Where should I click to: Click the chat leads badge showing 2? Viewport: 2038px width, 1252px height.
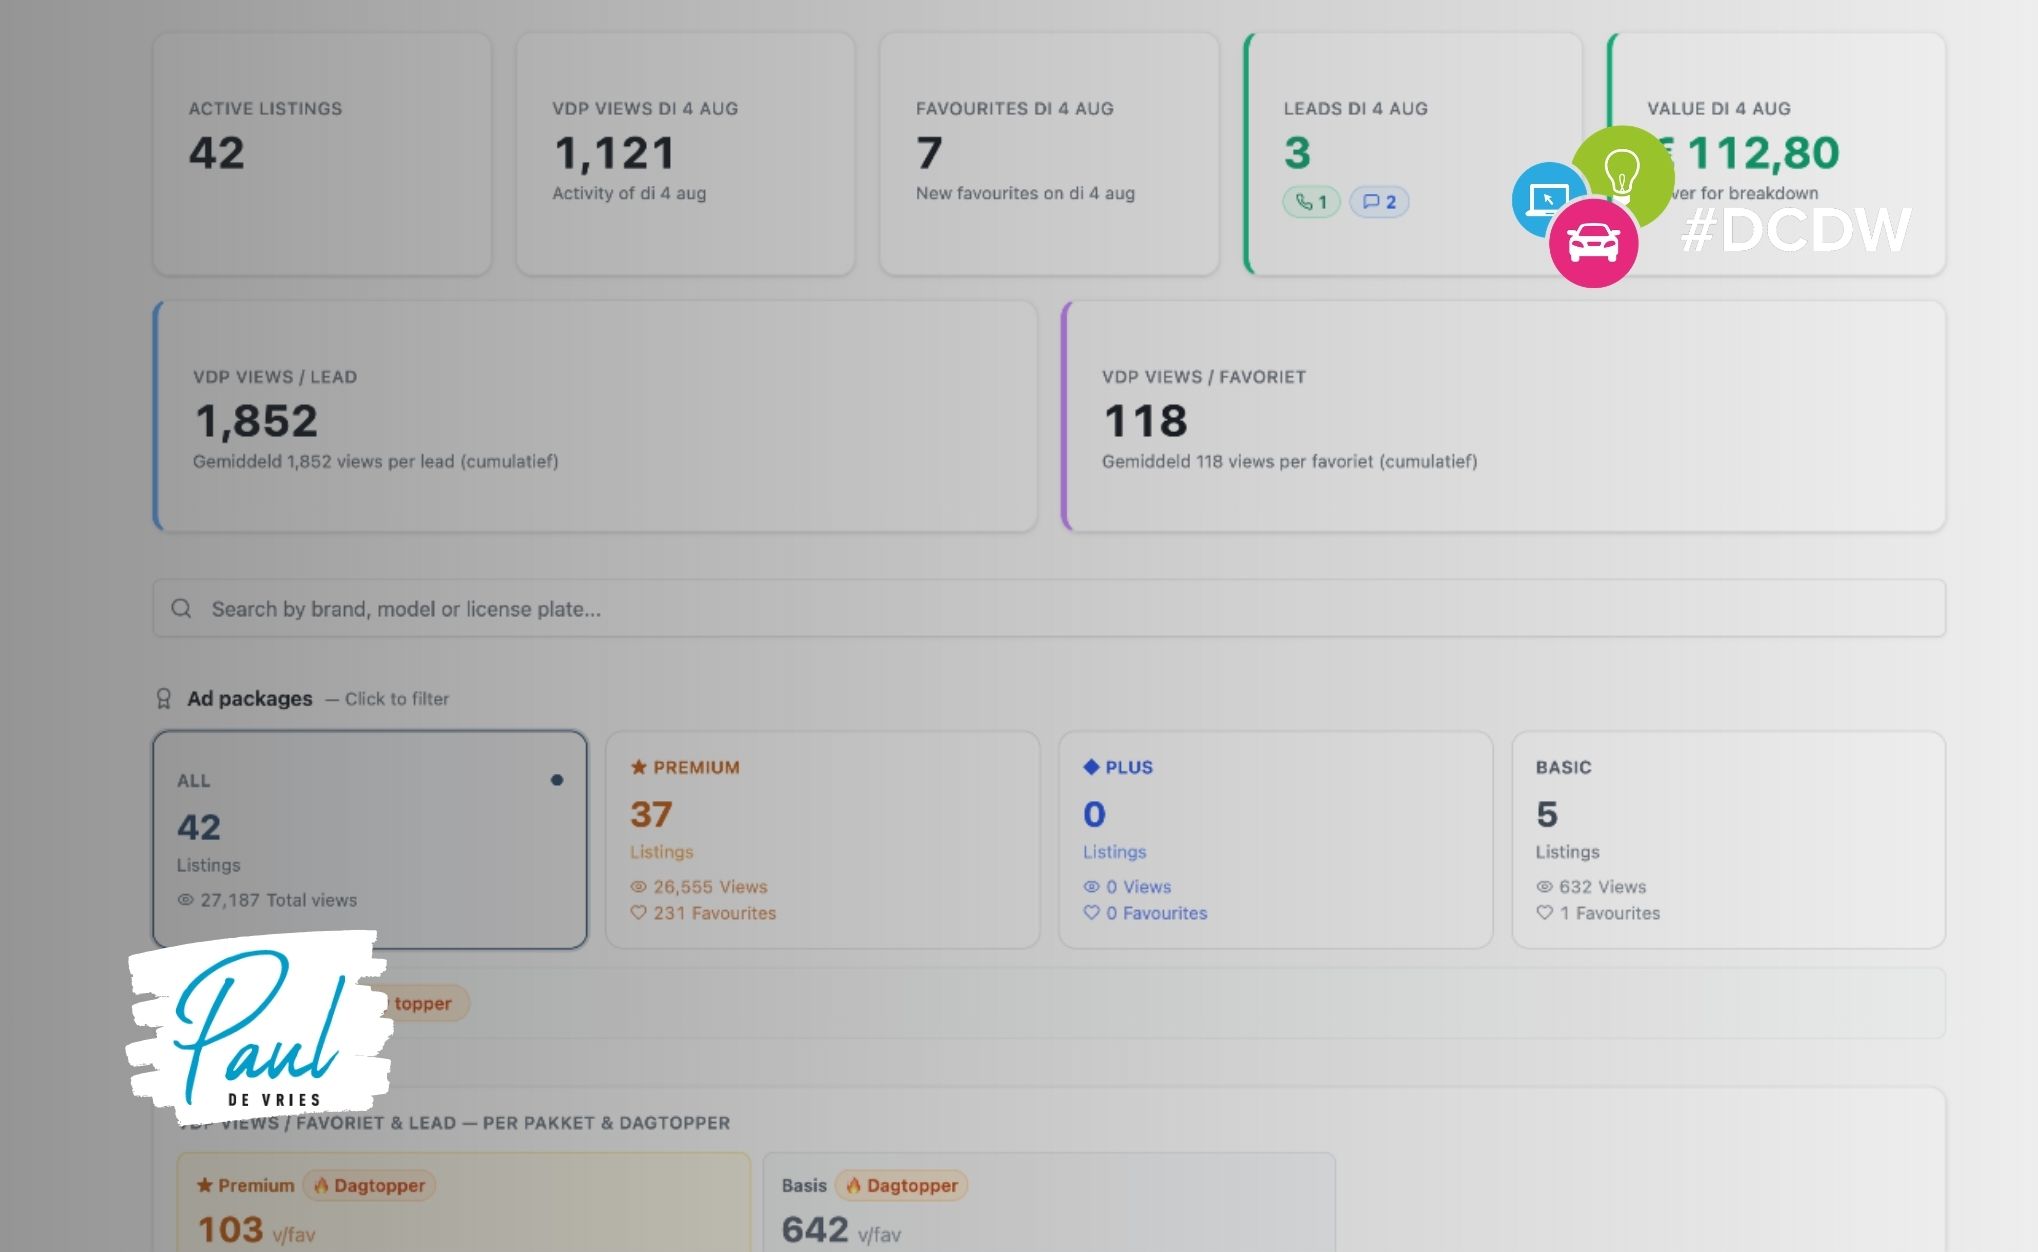1379,202
